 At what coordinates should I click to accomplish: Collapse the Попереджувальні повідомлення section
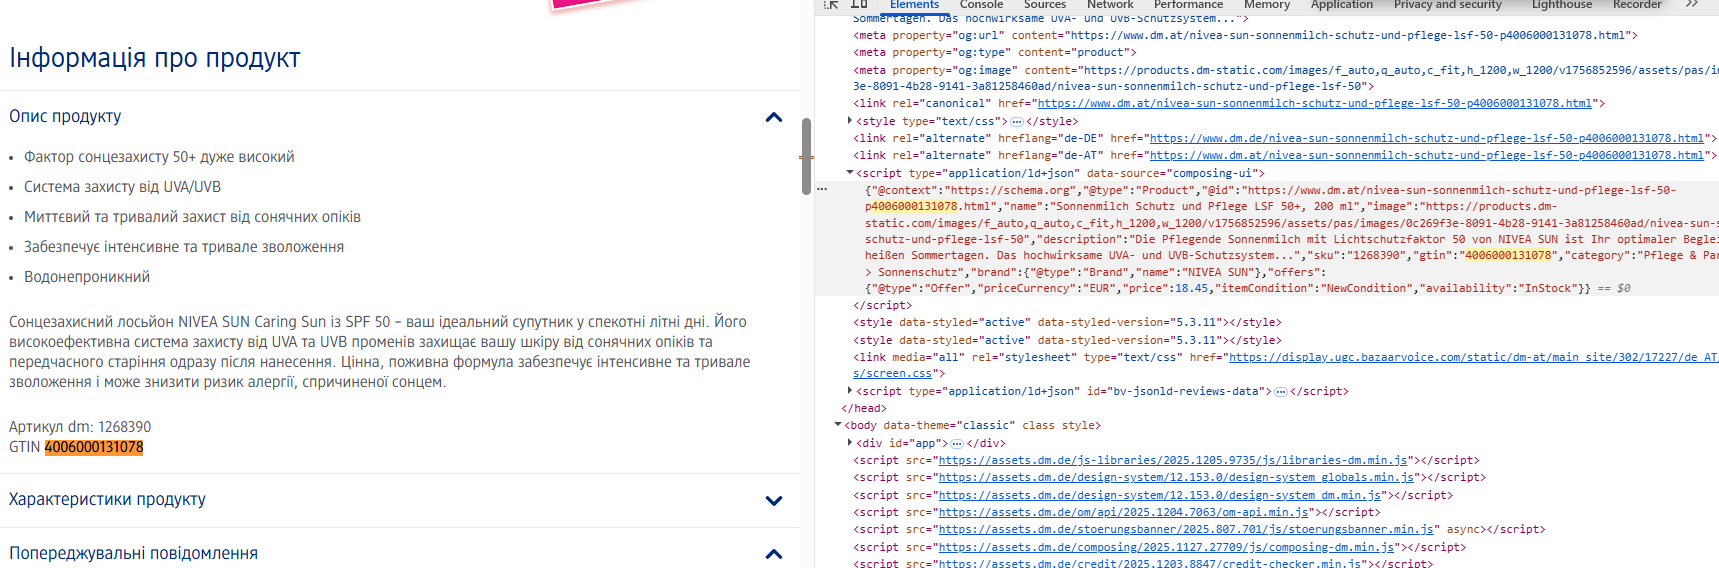pos(773,554)
